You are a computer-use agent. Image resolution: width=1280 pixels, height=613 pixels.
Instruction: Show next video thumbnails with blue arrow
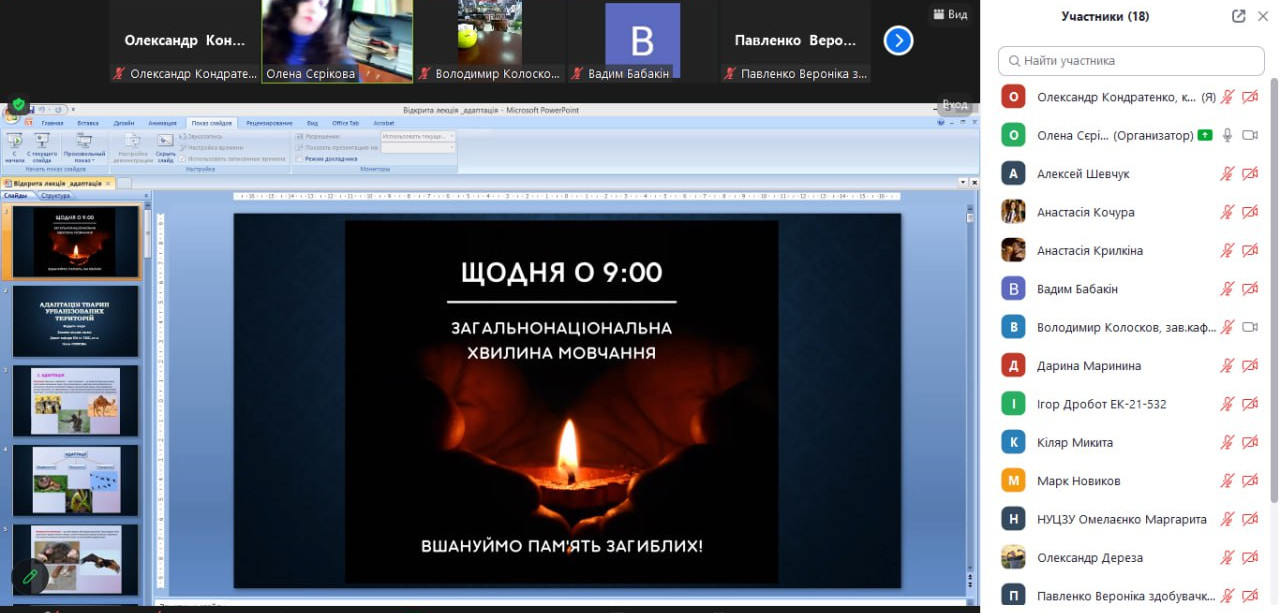898,41
